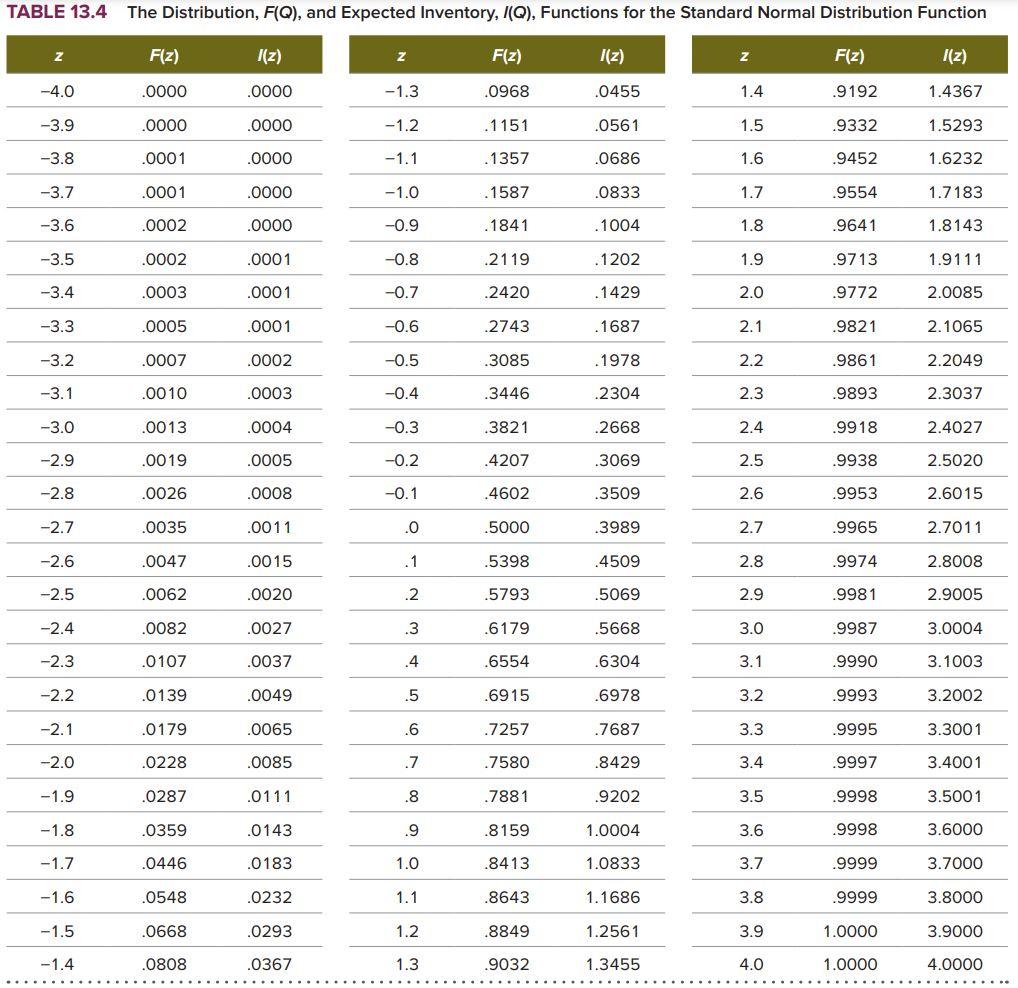The height and width of the screenshot is (988, 1018).
Task: Click the F(z) value .8413
Action: pos(506,863)
